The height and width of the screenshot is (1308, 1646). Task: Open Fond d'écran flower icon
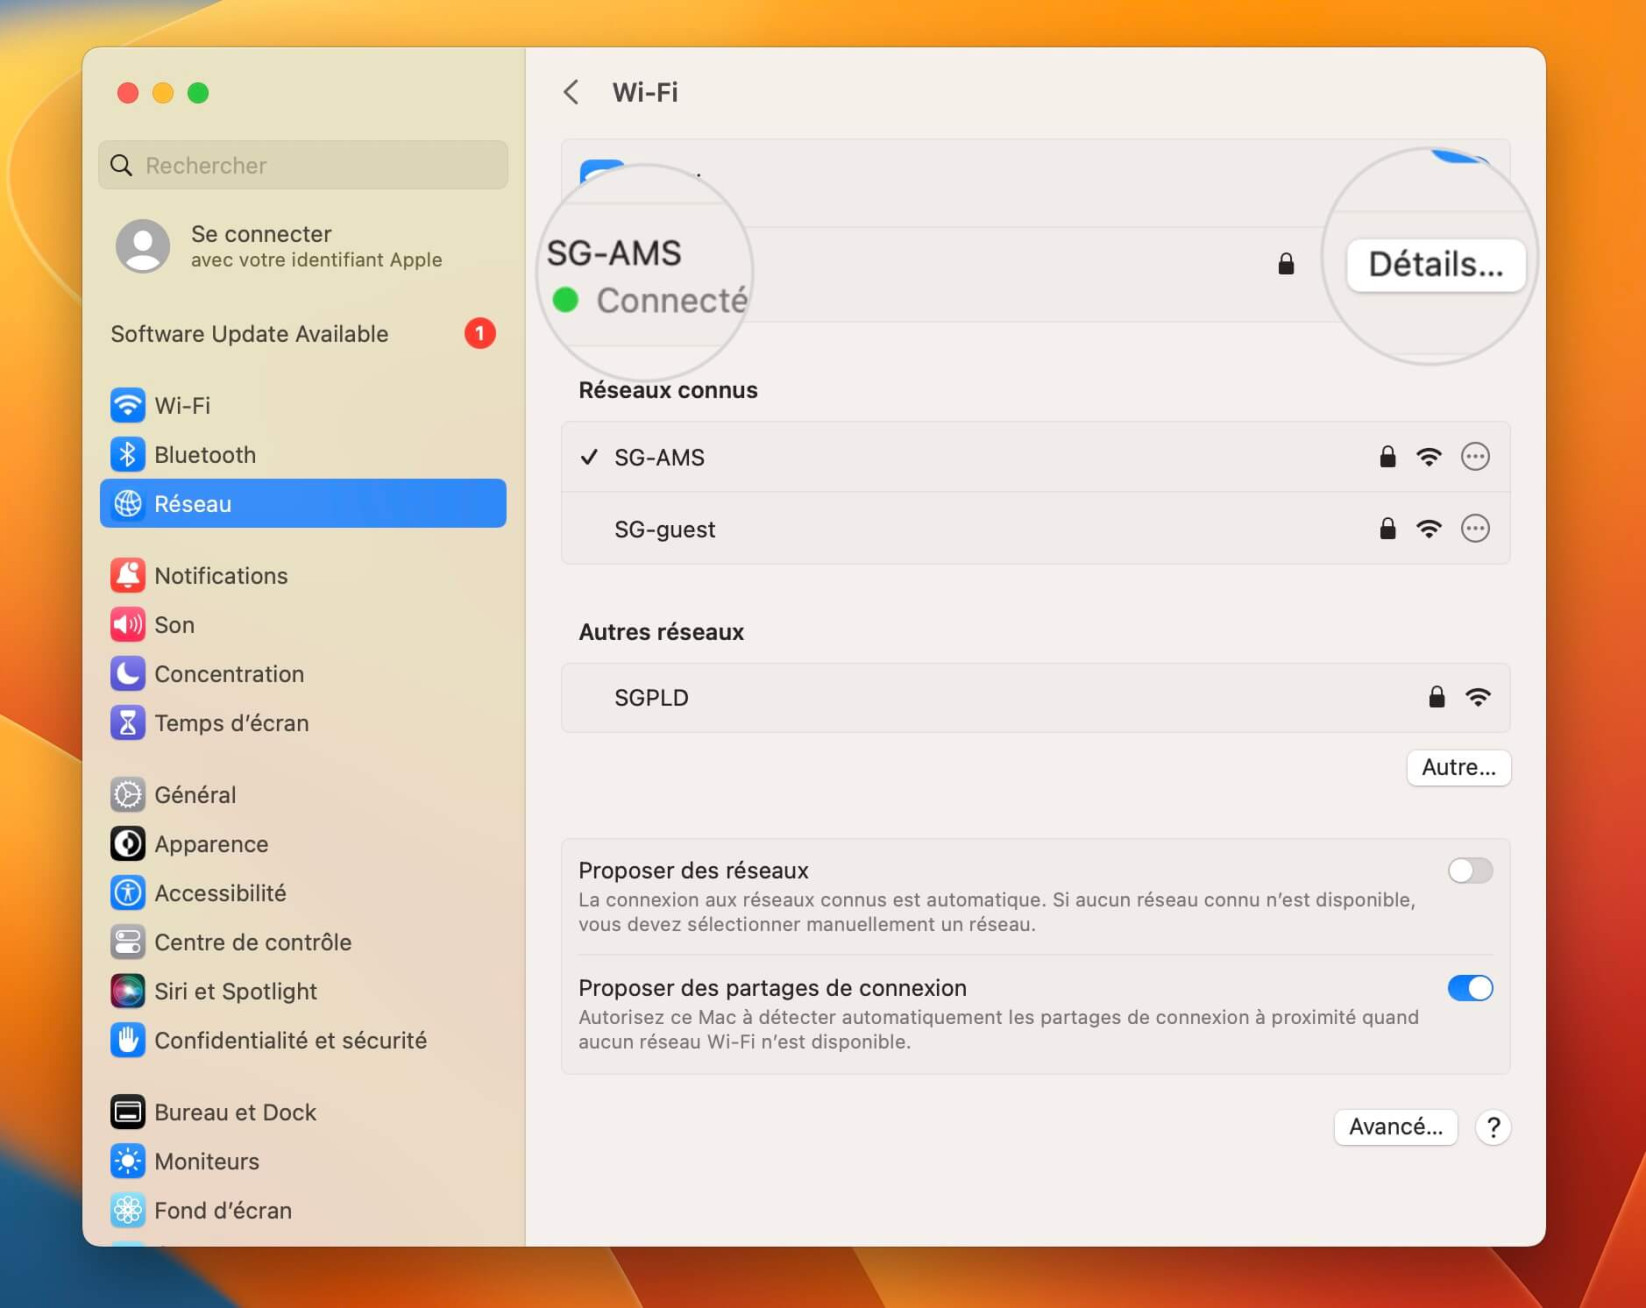pos(128,1210)
